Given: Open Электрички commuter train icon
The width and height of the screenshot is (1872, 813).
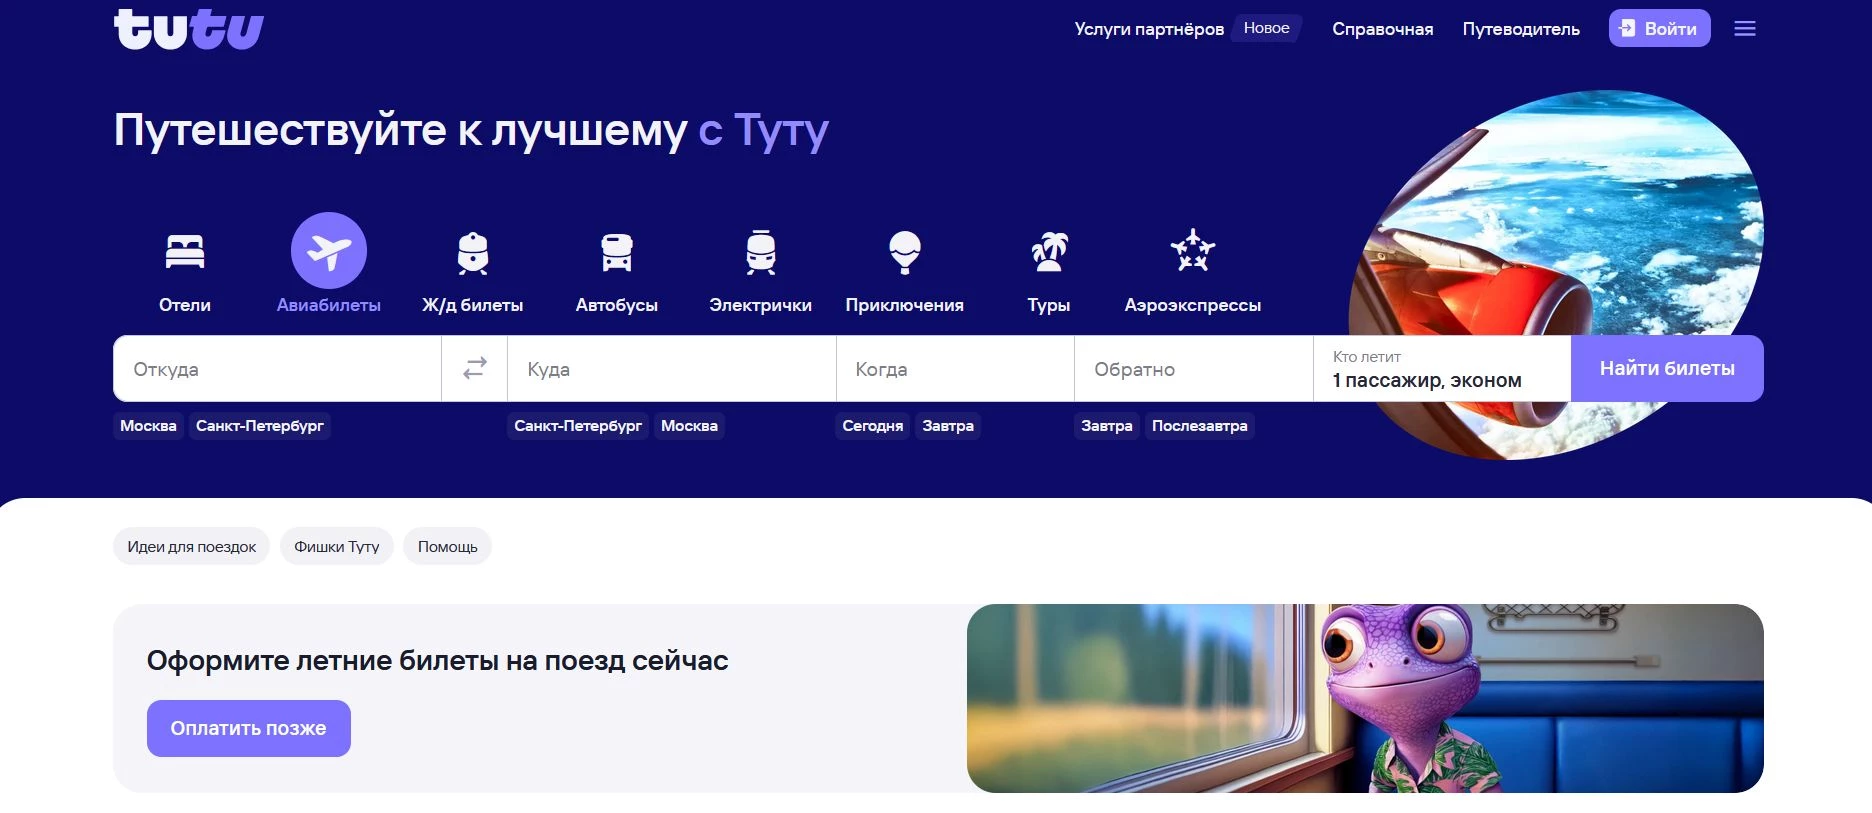Looking at the screenshot, I should point(761,252).
